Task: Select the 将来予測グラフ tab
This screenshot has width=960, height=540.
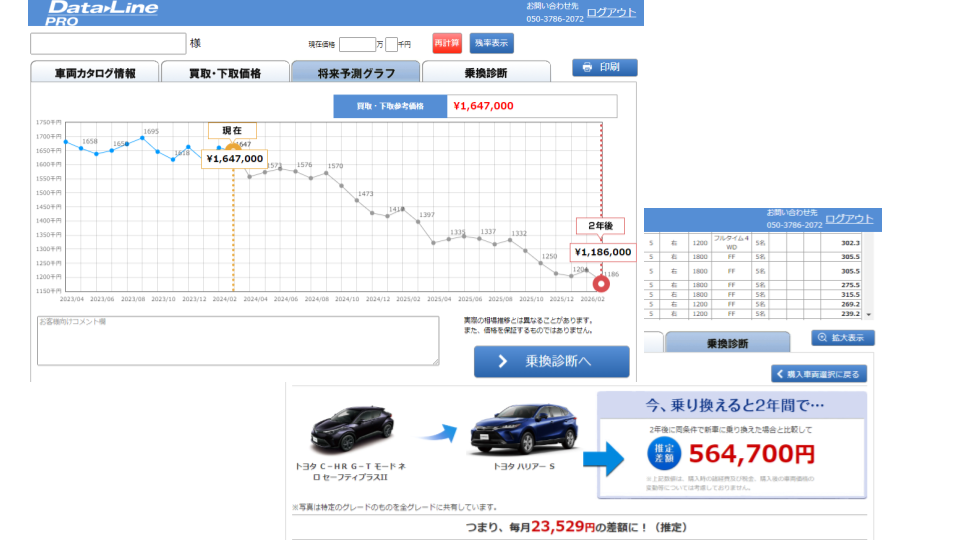Action: pyautogui.click(x=356, y=73)
